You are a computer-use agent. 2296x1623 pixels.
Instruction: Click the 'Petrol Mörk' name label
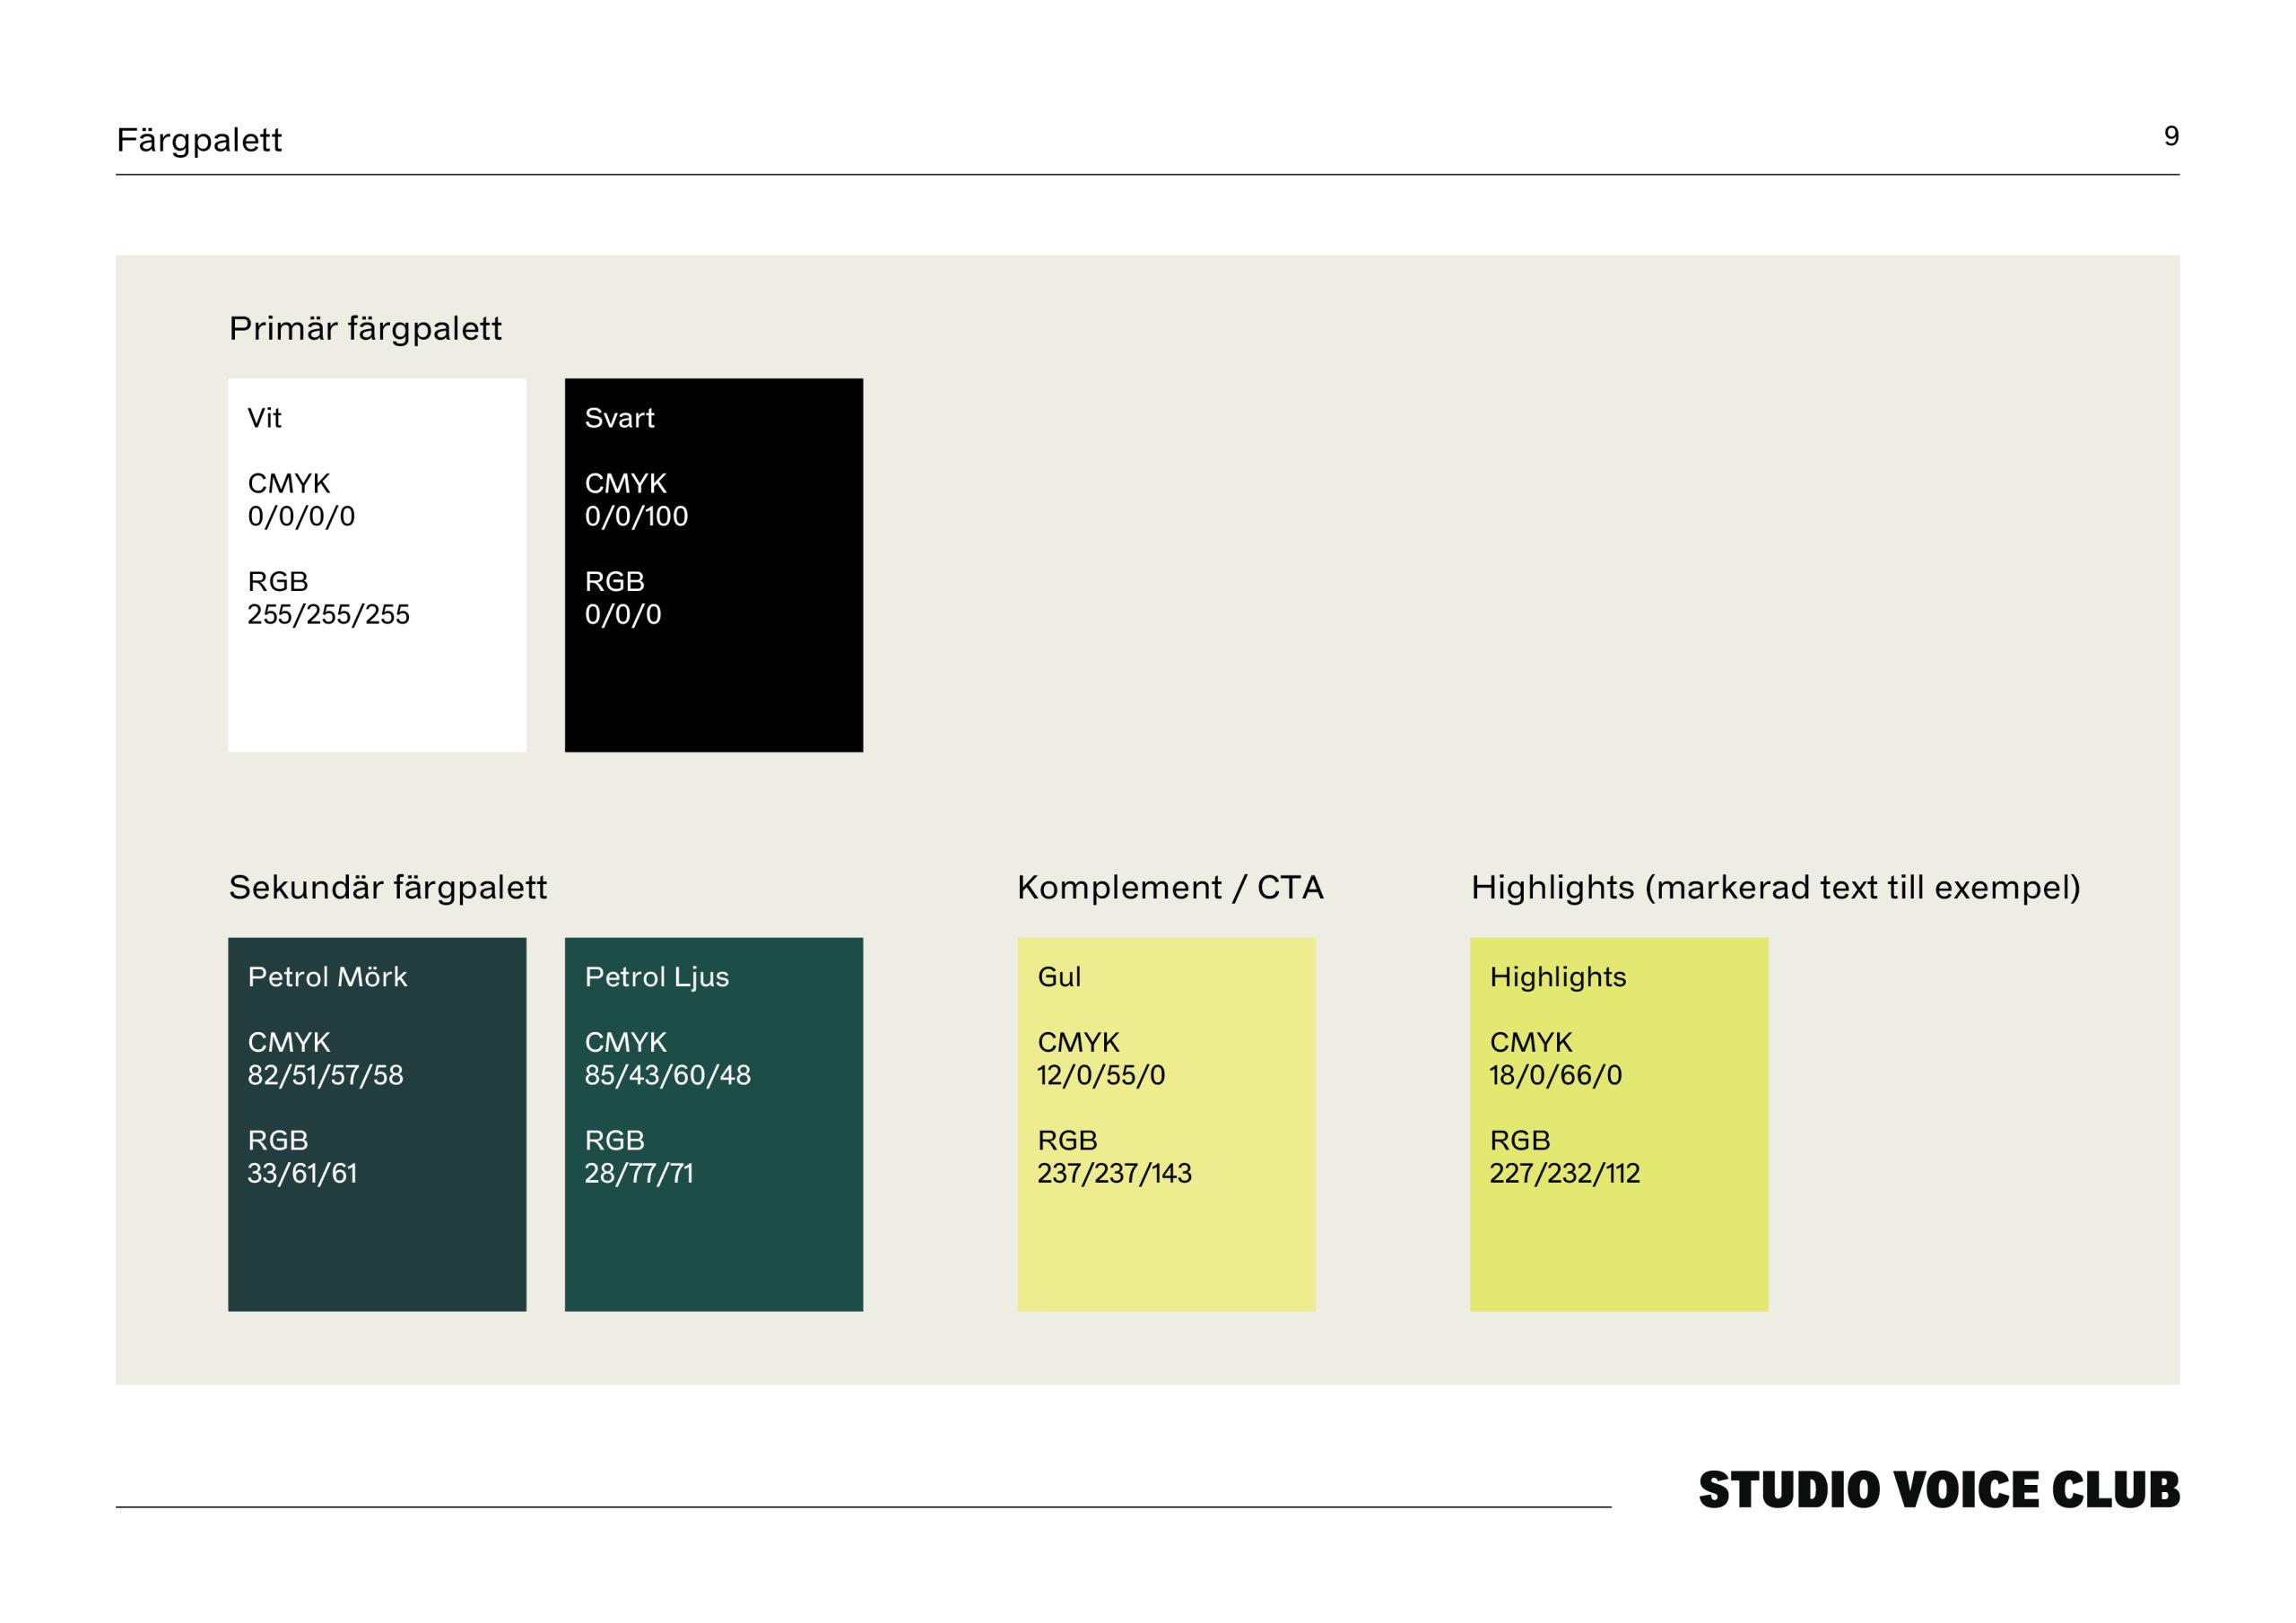coord(327,977)
